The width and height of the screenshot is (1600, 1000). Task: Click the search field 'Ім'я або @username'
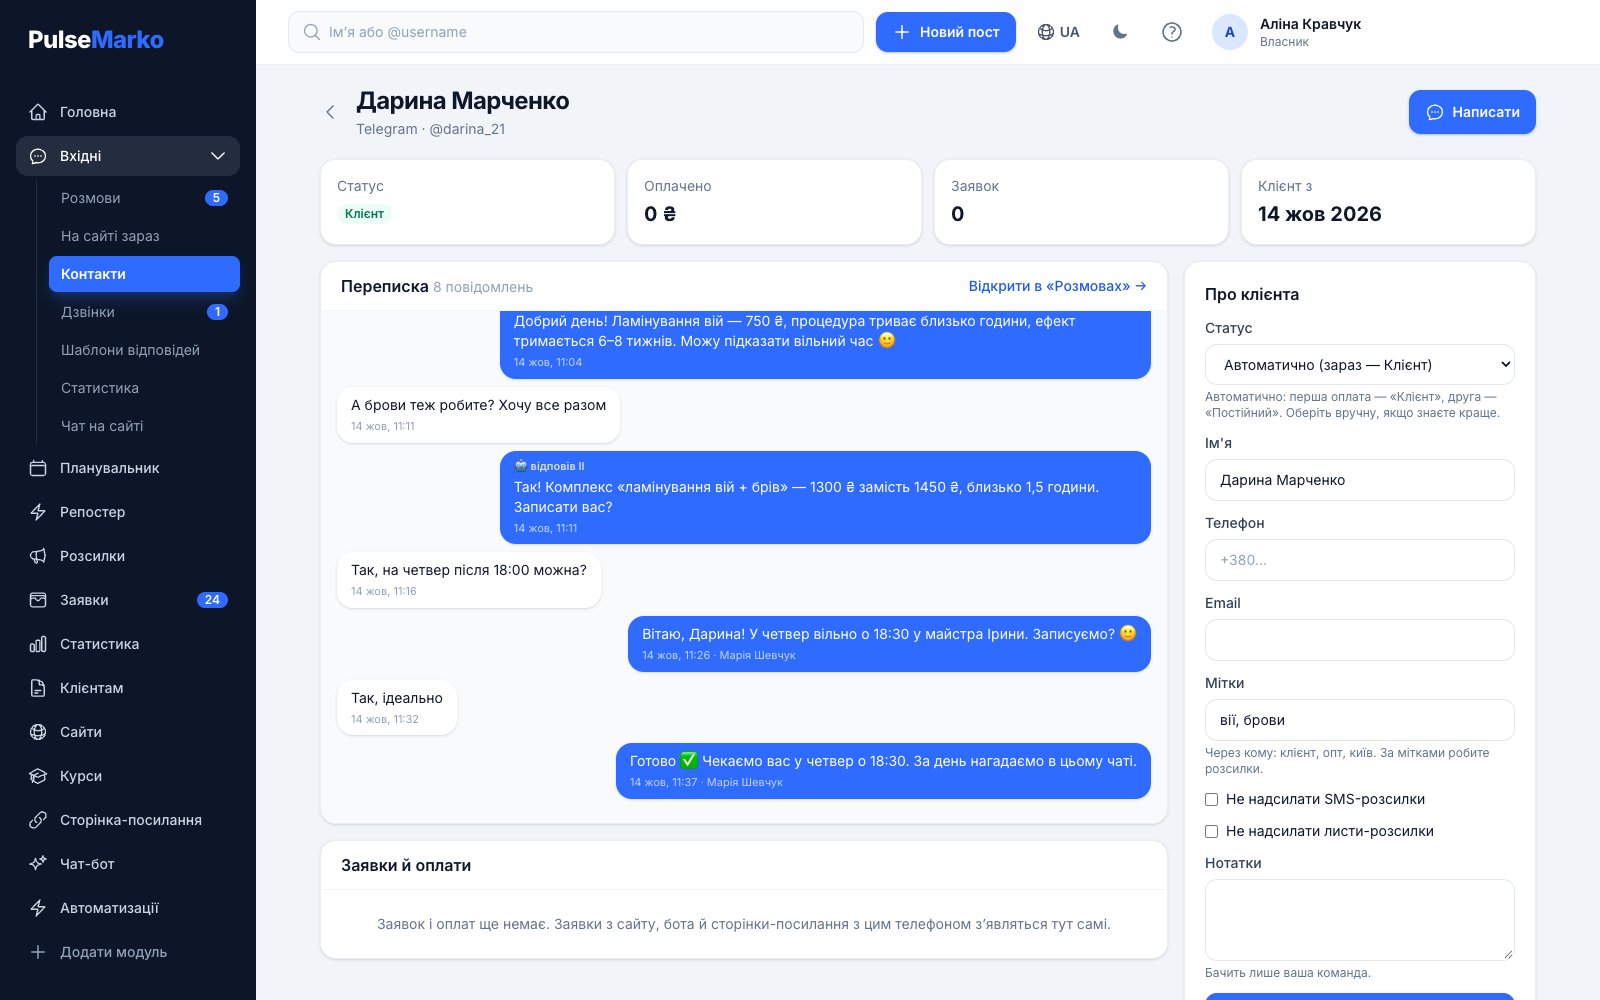[576, 32]
